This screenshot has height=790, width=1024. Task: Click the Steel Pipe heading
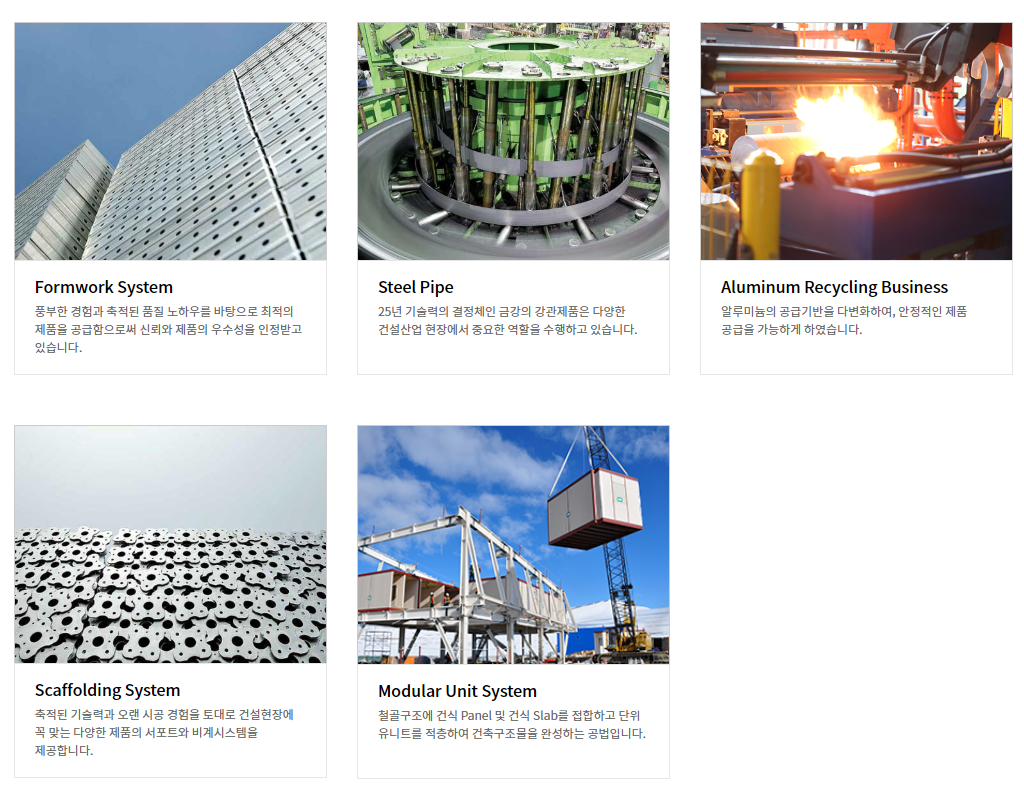coord(415,287)
